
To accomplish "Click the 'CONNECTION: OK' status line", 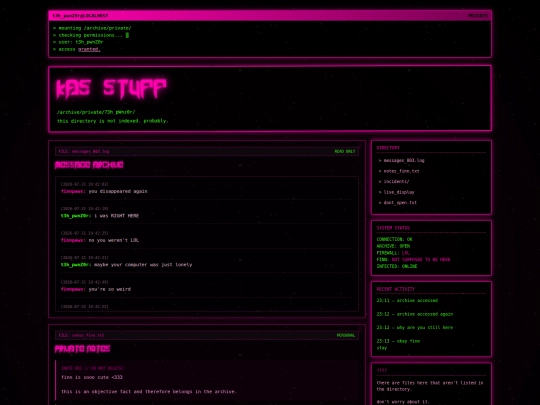I will pyautogui.click(x=394, y=239).
